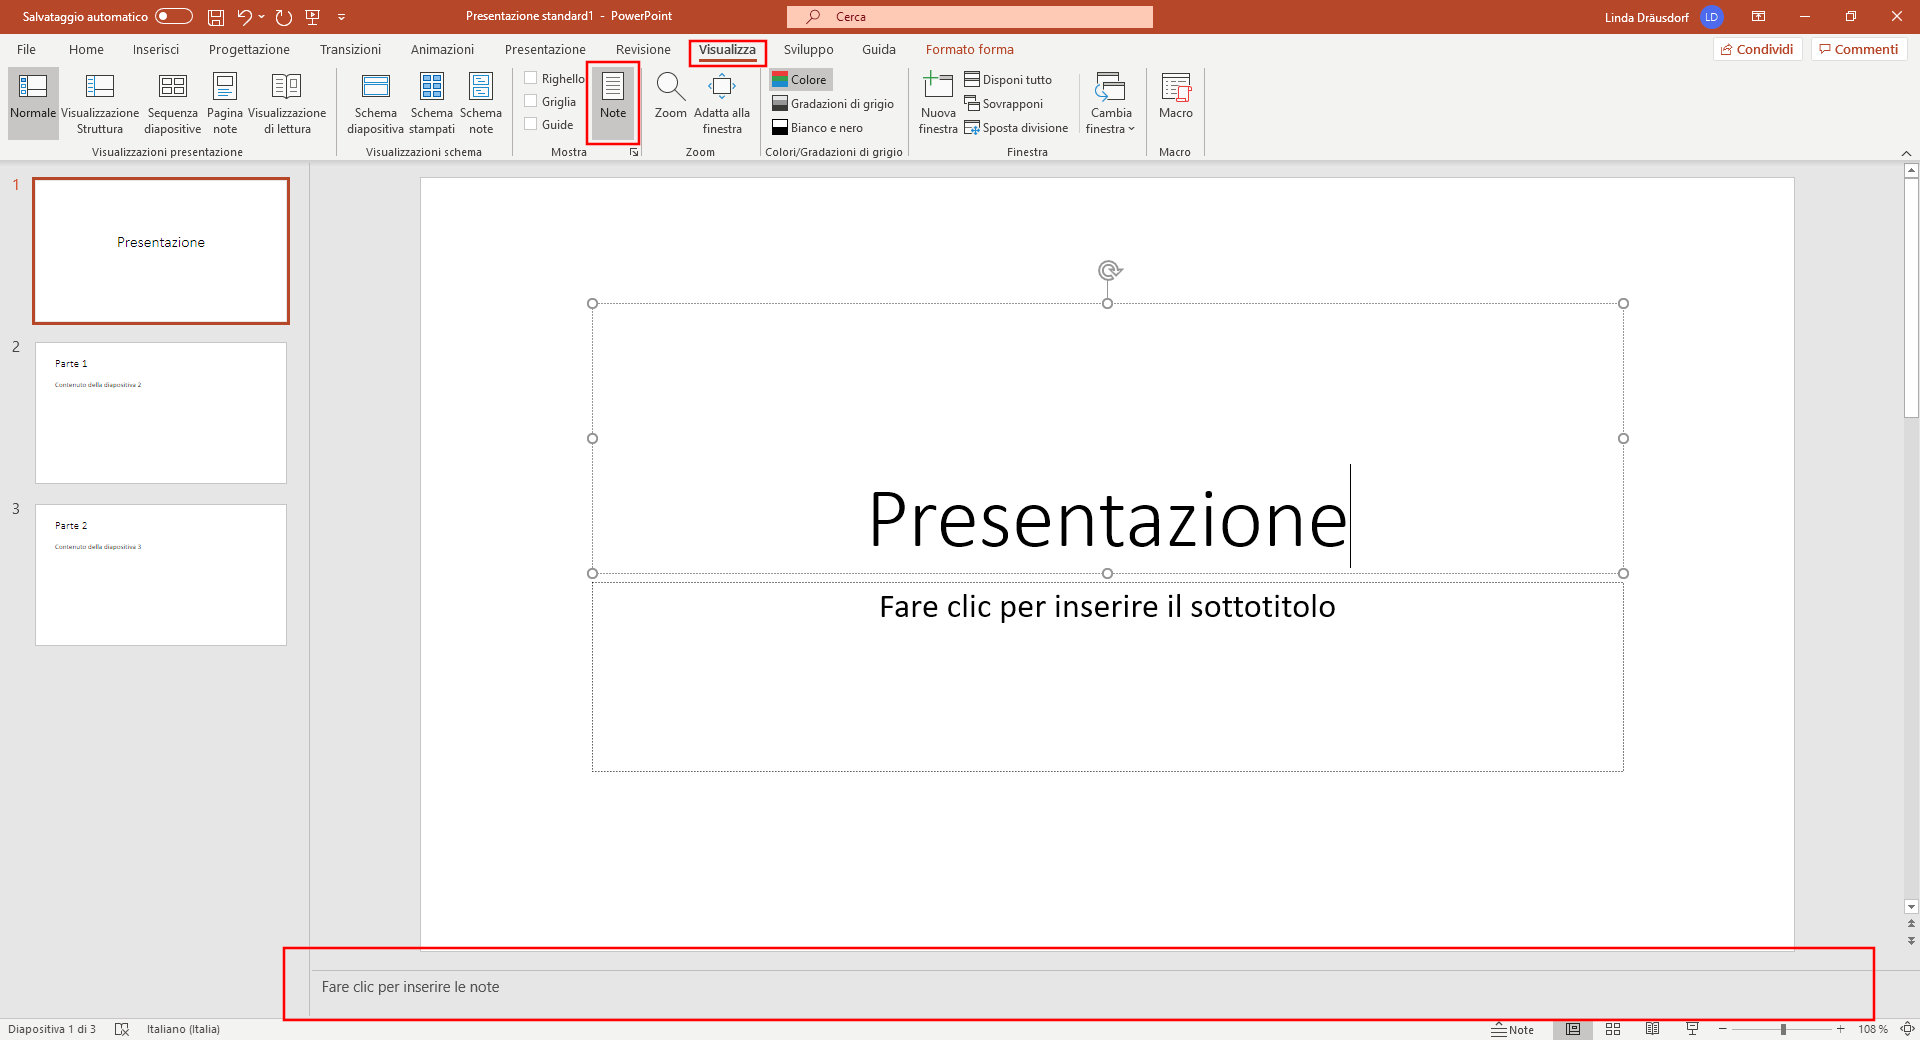Click zoom in plus button

point(1840,1029)
